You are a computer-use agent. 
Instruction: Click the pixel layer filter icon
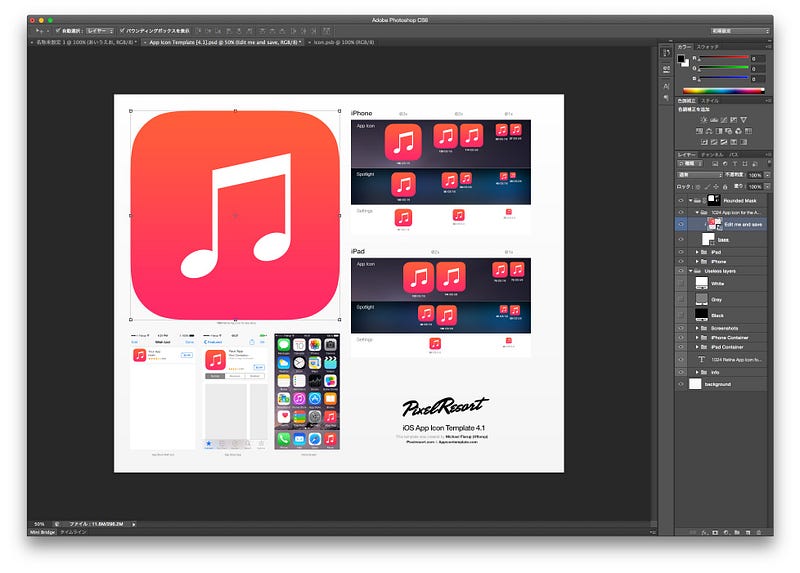[x=715, y=164]
